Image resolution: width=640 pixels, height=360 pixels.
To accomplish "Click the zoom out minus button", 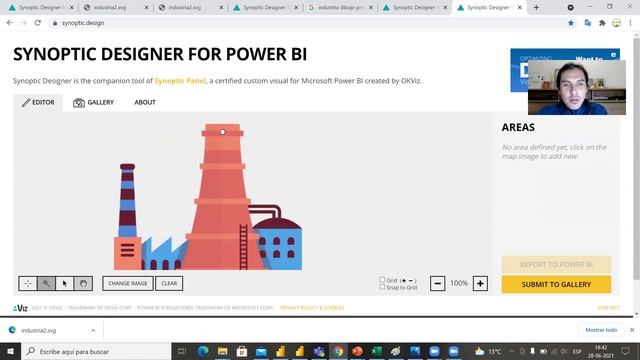I will click(438, 283).
